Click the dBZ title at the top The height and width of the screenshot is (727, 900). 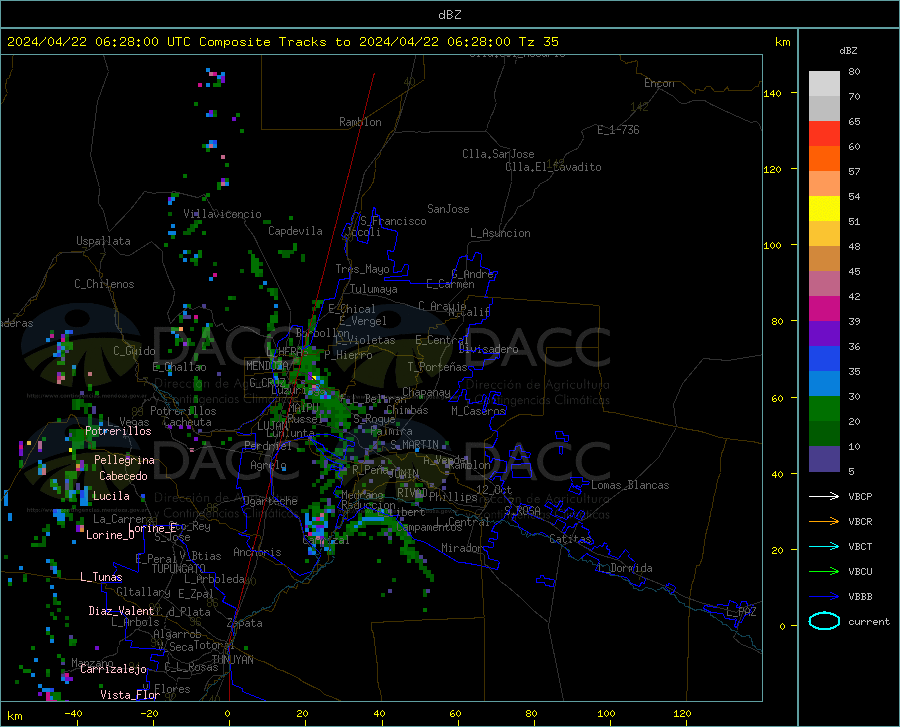pos(449,15)
